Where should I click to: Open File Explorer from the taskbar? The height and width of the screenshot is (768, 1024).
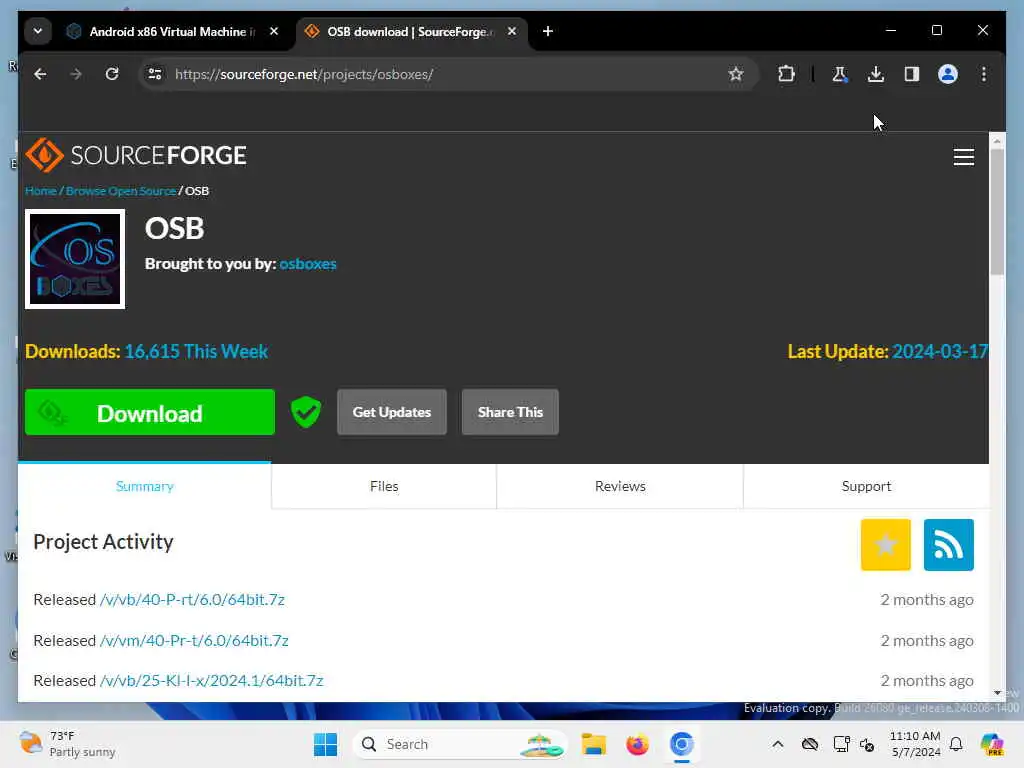594,744
